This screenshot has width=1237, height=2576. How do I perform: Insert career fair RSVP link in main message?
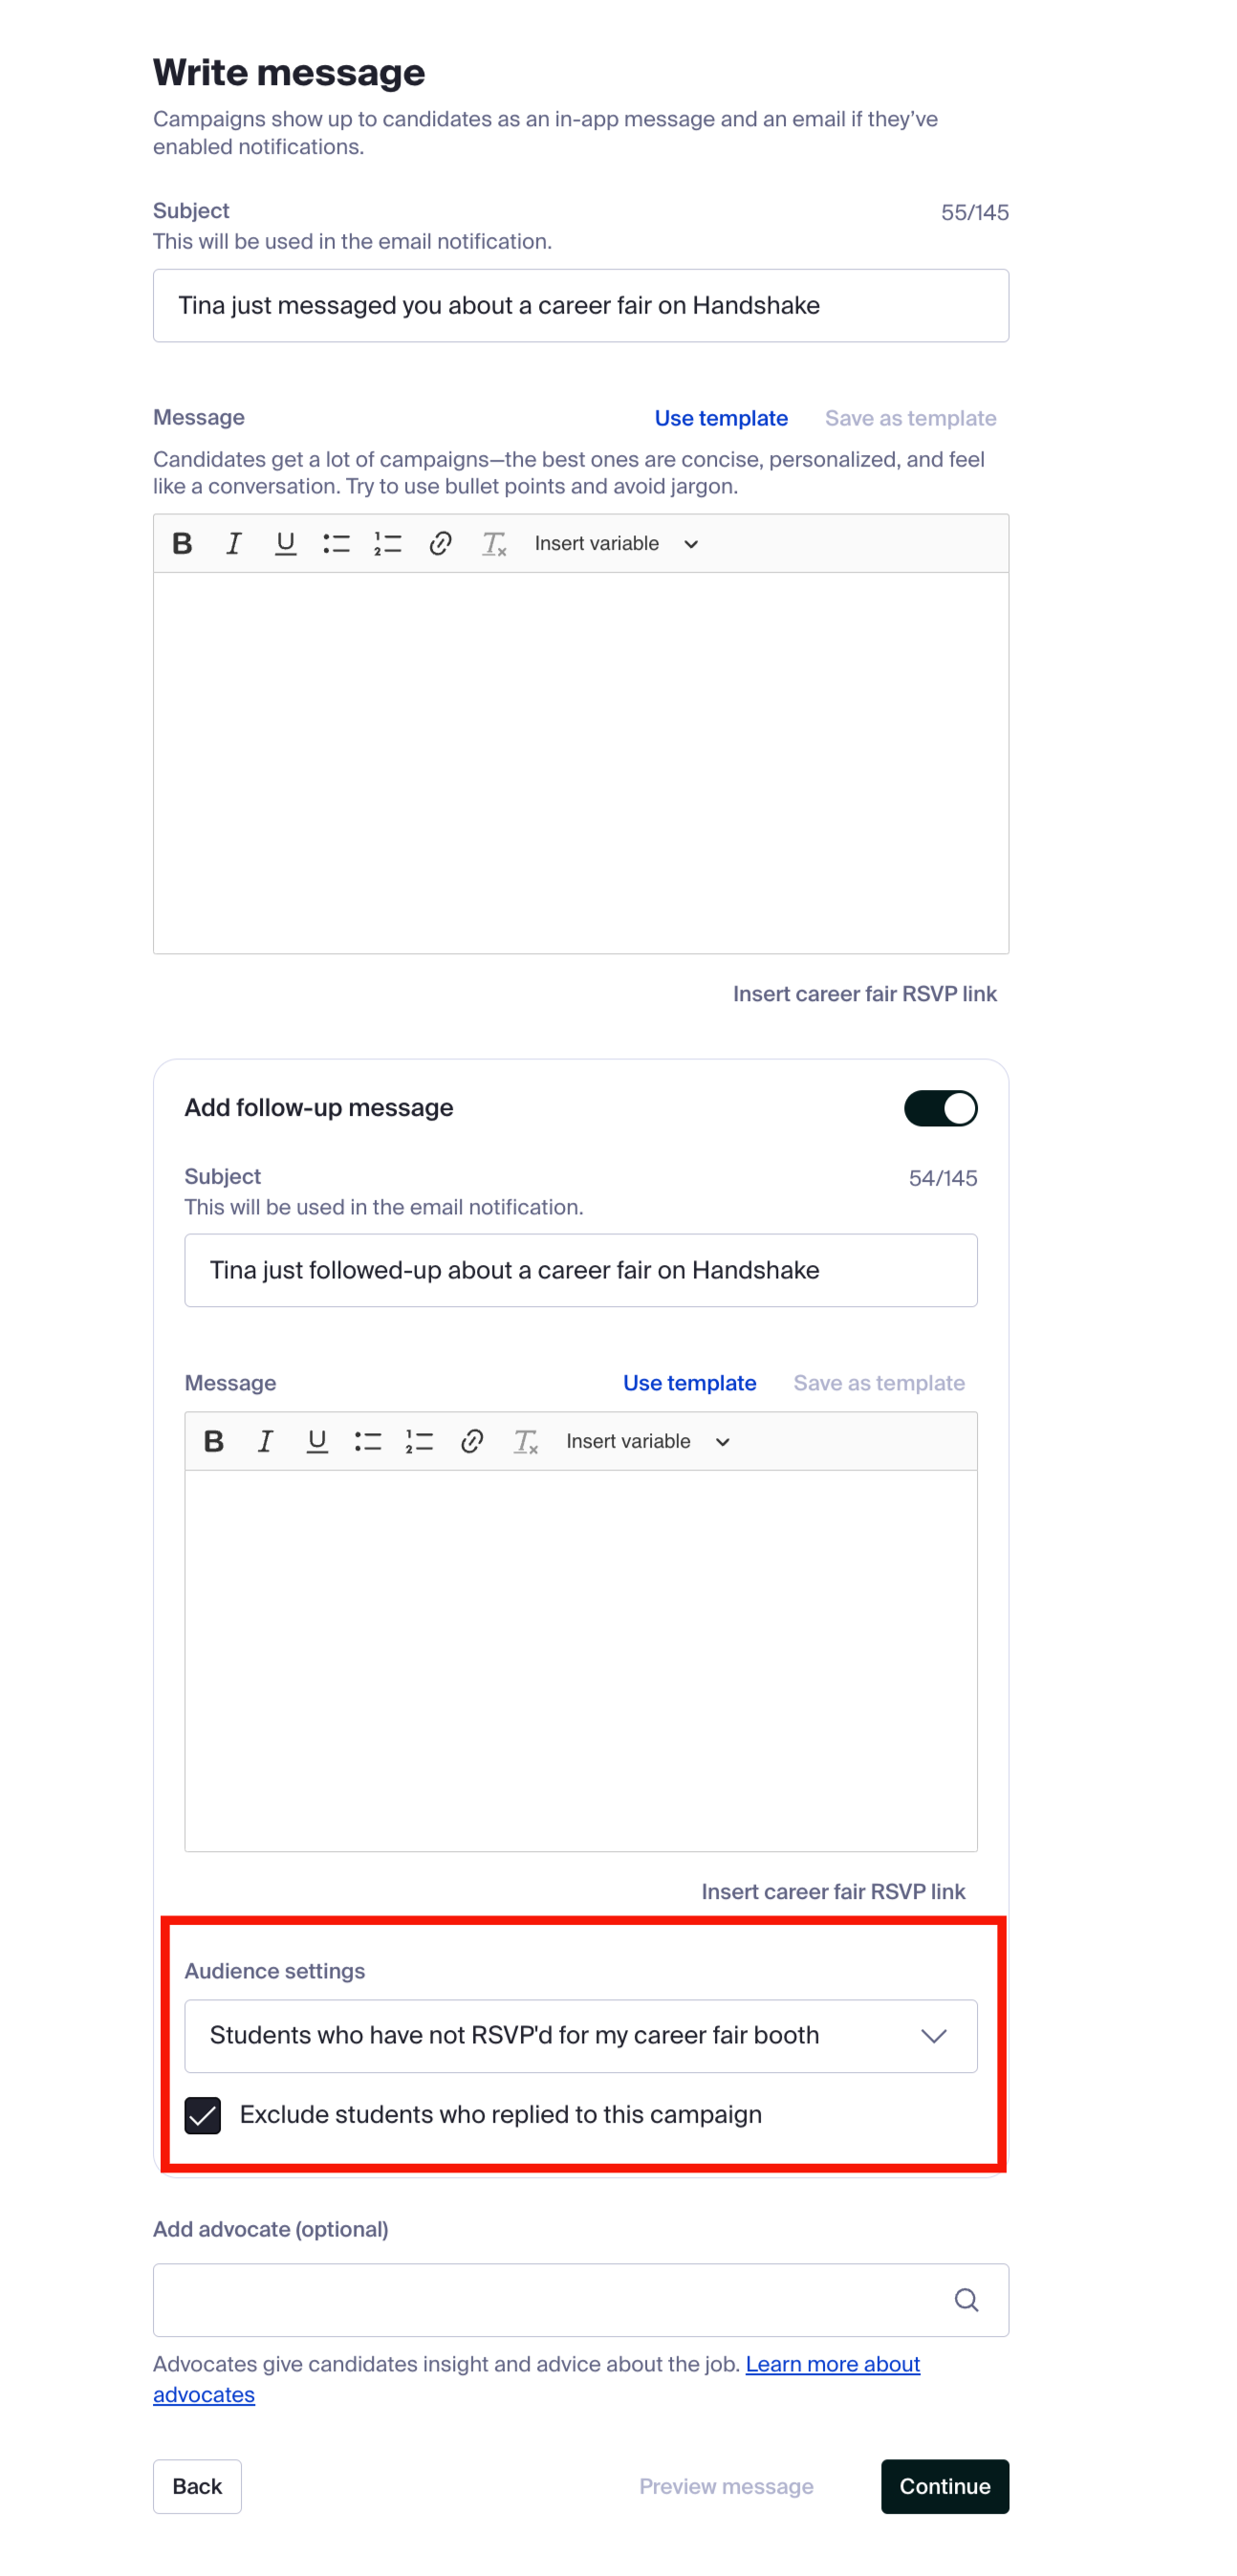tap(864, 994)
